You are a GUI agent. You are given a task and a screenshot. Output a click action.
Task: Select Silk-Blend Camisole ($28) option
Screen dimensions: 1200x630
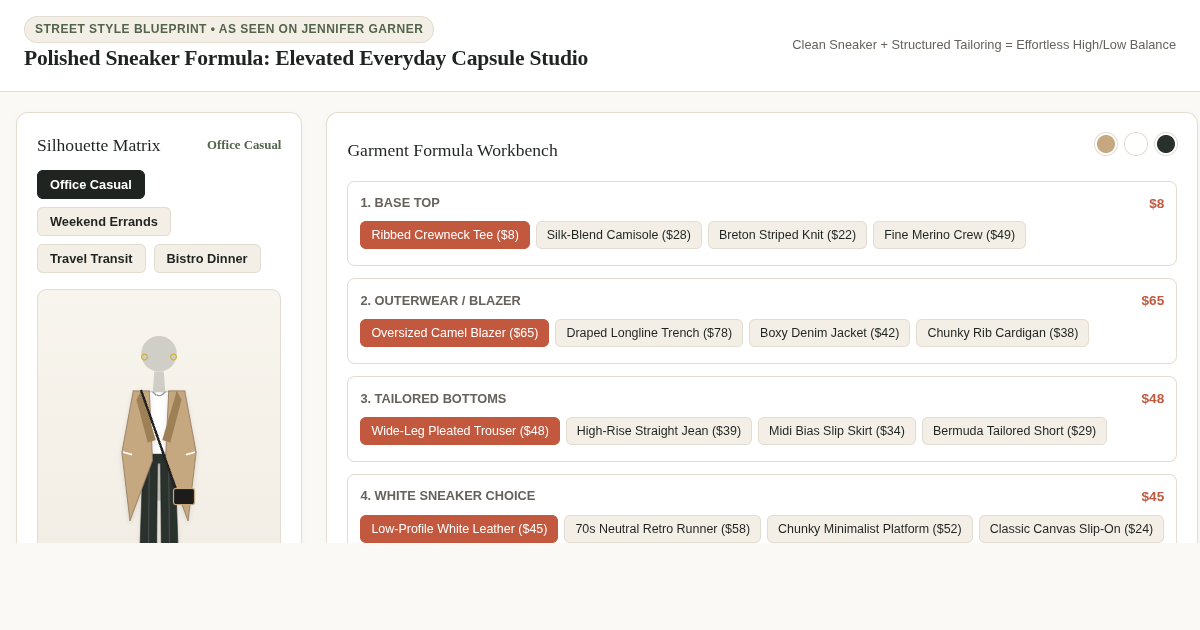pyautogui.click(x=619, y=235)
